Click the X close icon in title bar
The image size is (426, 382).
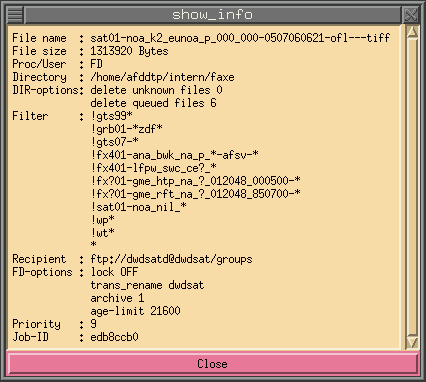tap(410, 15)
